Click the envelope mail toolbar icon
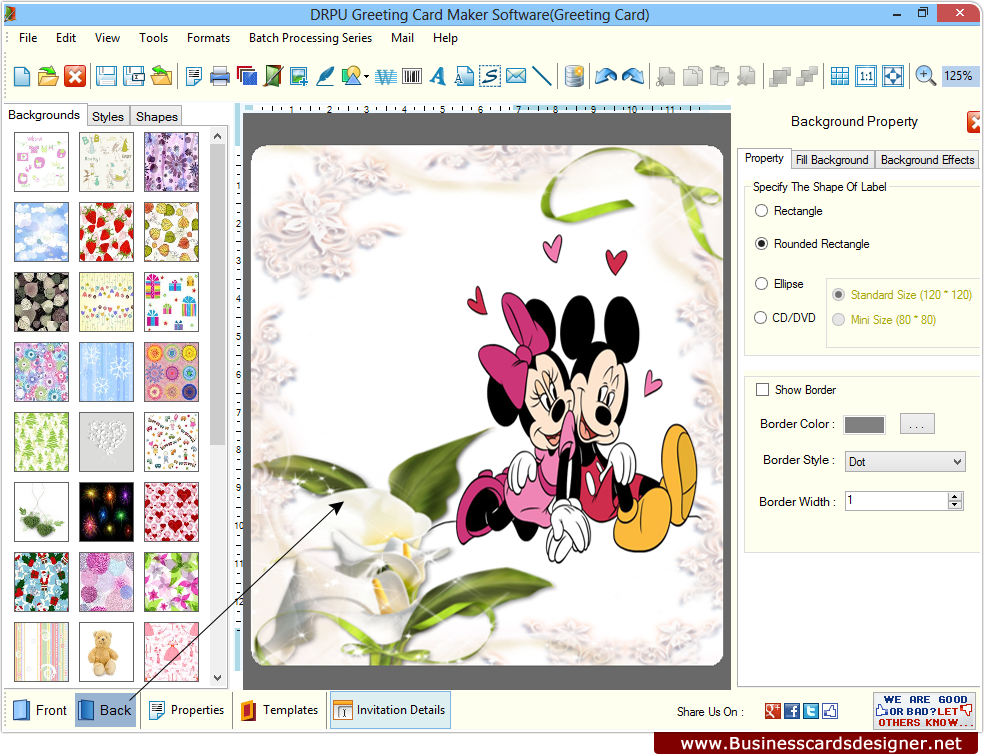 [516, 77]
